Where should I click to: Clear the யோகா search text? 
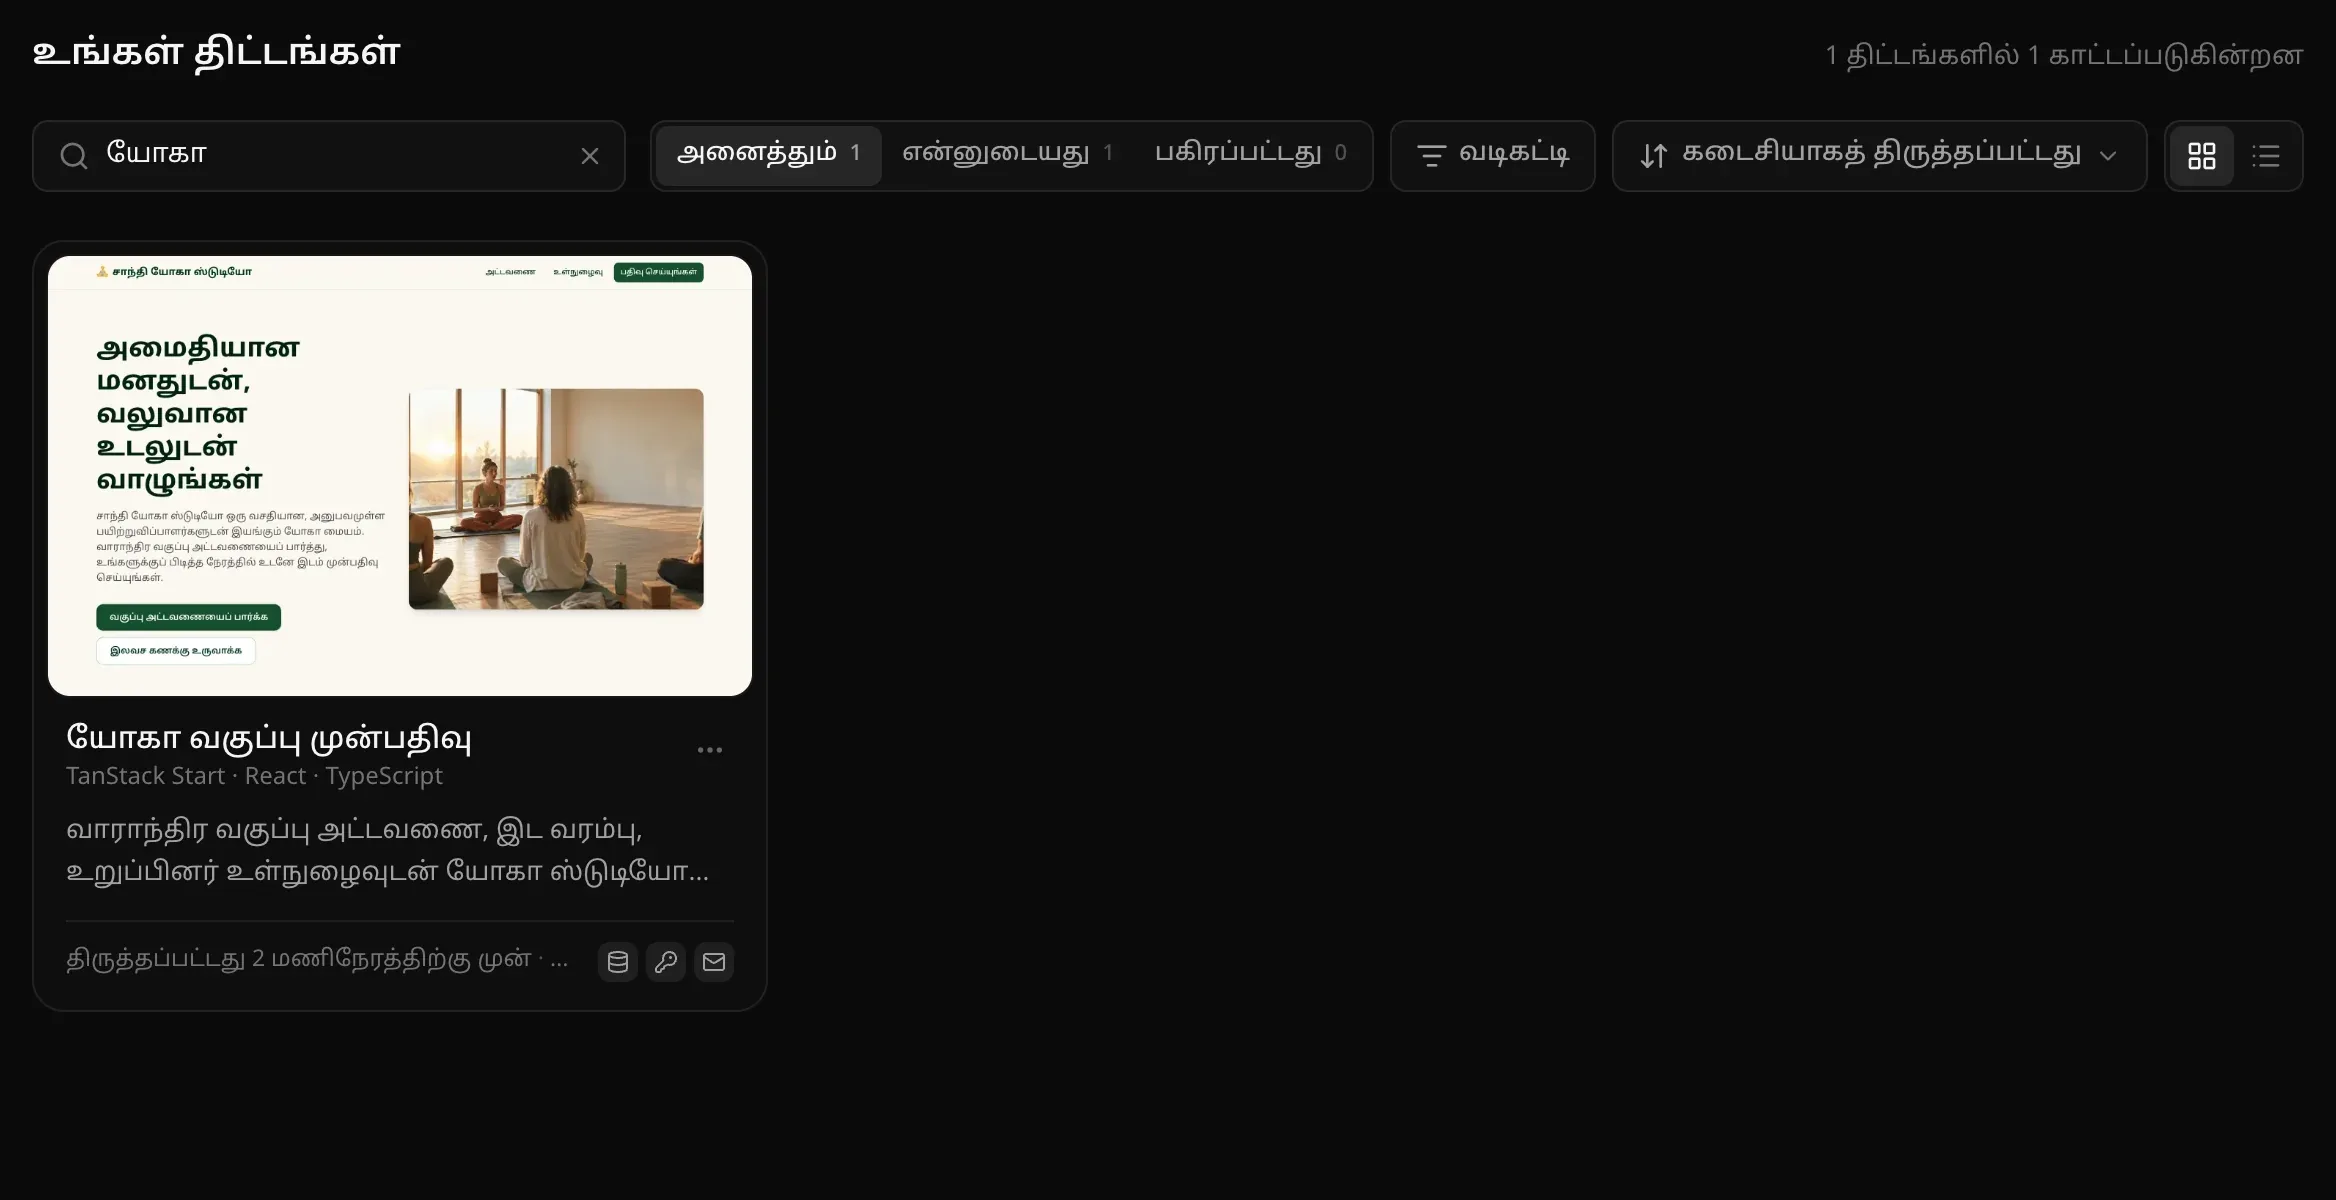pyautogui.click(x=590, y=156)
